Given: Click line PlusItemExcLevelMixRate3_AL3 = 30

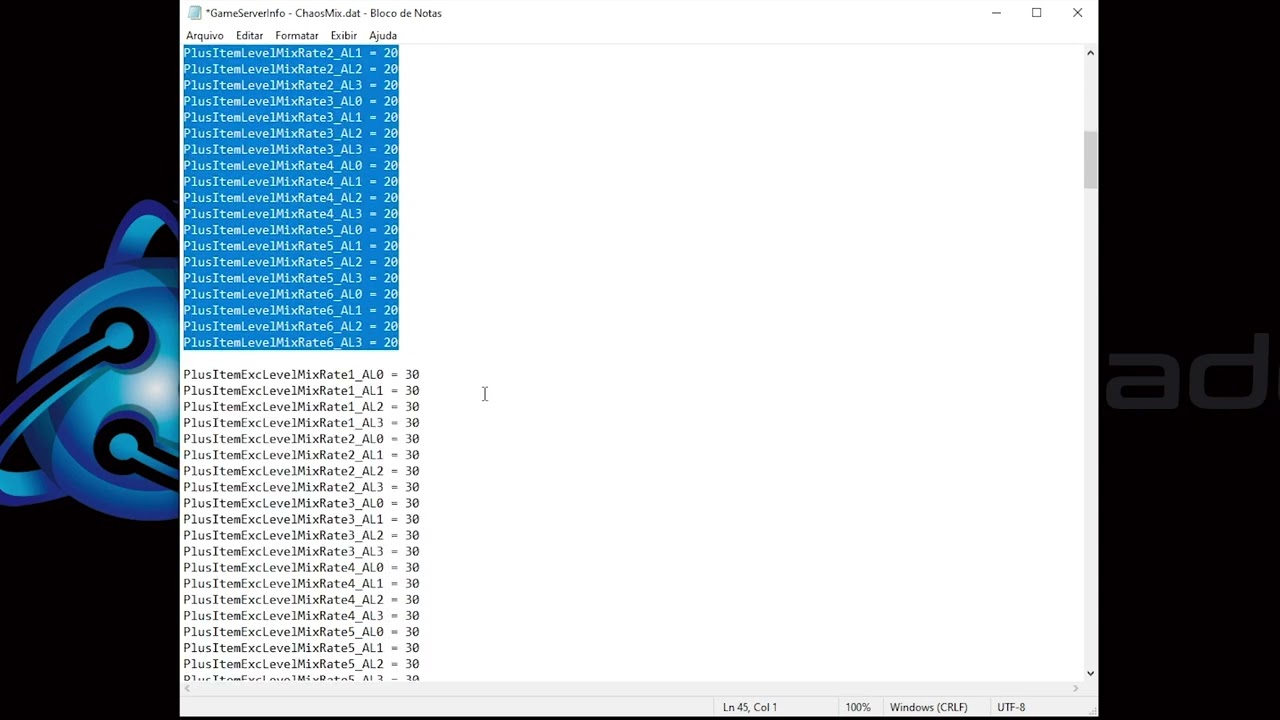Looking at the screenshot, I should click(301, 551).
